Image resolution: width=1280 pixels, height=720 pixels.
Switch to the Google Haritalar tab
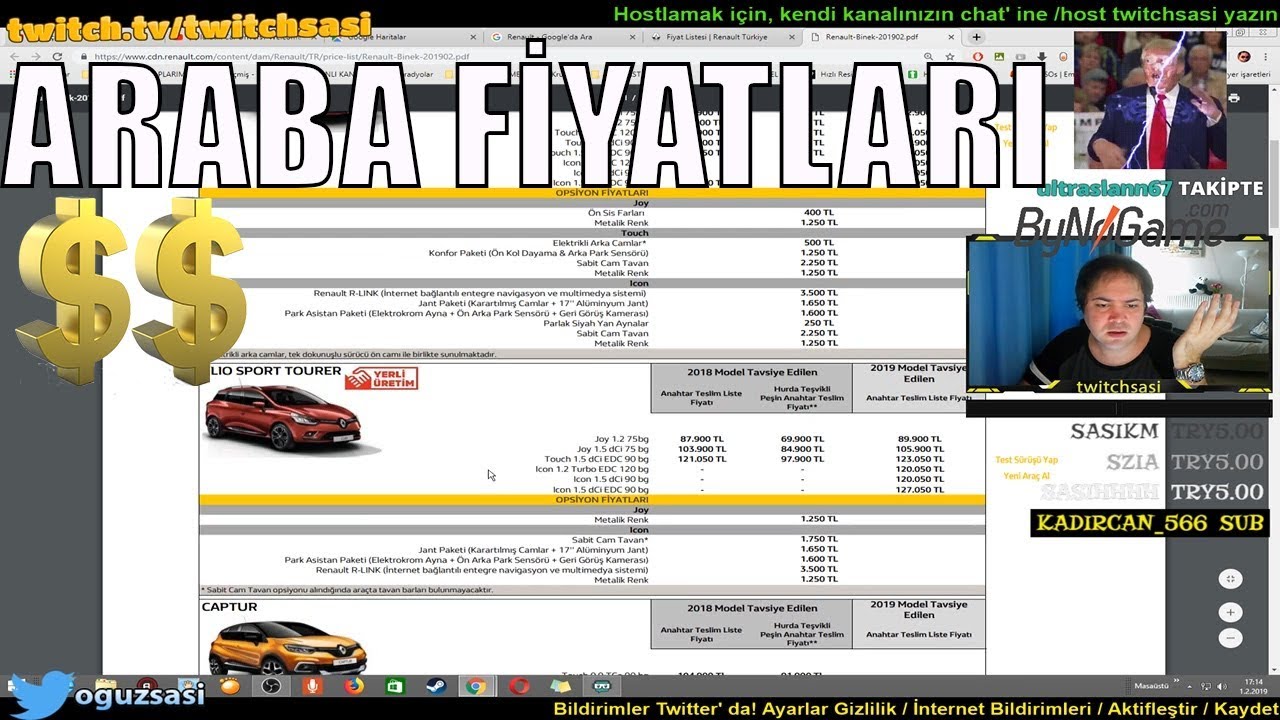point(400,37)
